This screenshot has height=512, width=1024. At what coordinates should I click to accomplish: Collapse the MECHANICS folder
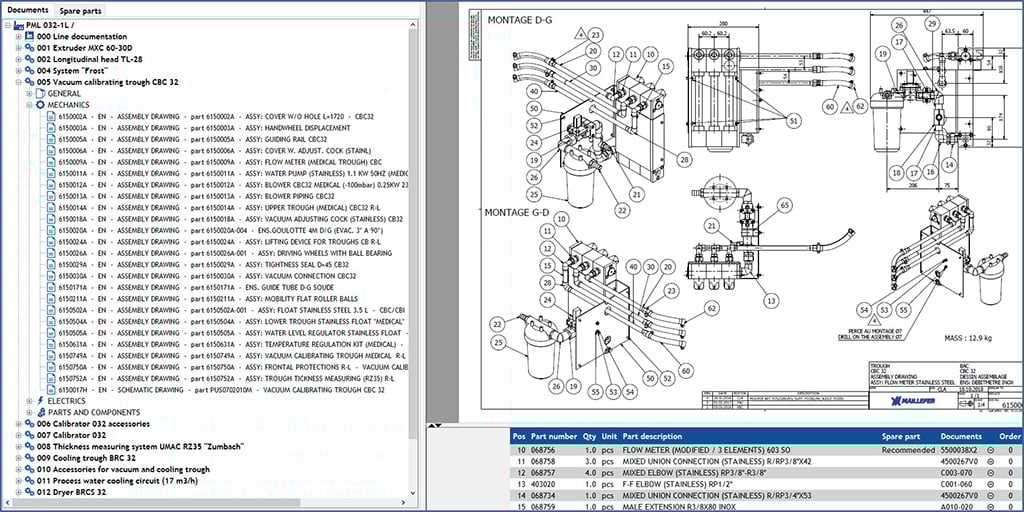(29, 105)
